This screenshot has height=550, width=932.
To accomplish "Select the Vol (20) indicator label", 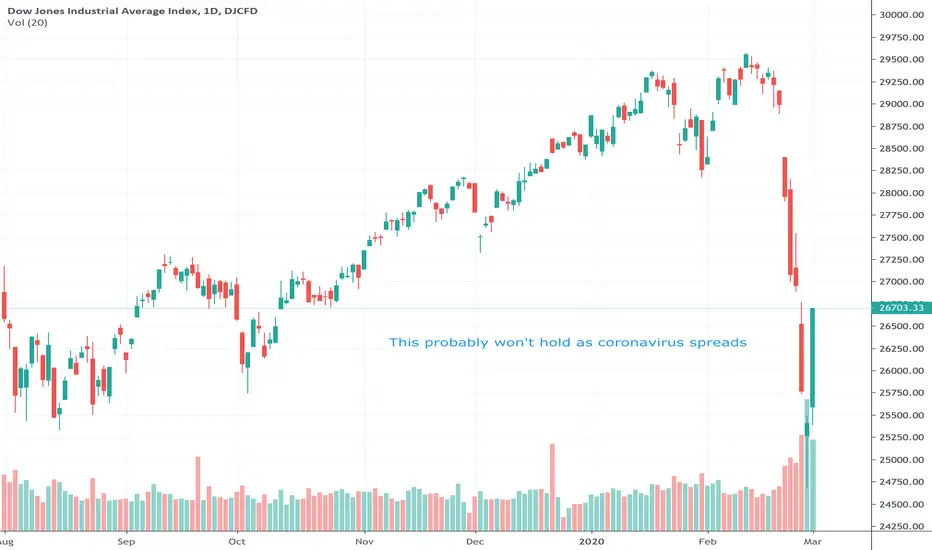I will point(27,23).
